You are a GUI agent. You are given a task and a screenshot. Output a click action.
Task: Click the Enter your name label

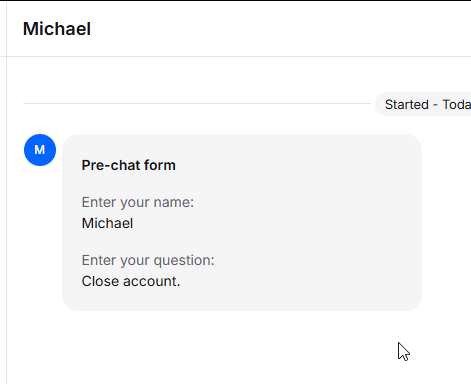(x=138, y=202)
